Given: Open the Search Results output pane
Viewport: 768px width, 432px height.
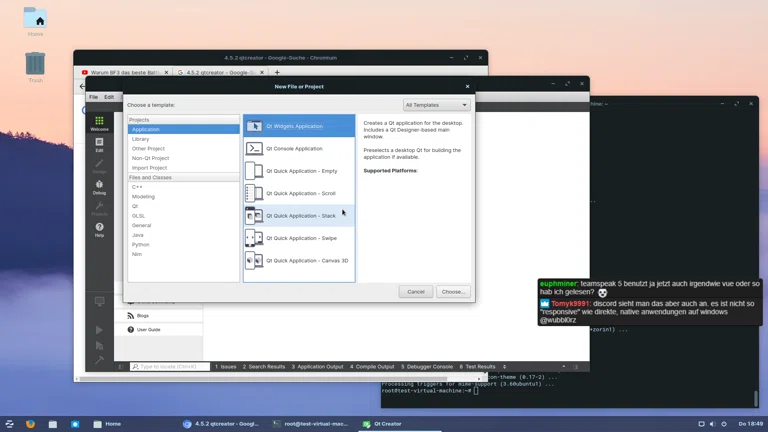Looking at the screenshot, I should coord(264,367).
